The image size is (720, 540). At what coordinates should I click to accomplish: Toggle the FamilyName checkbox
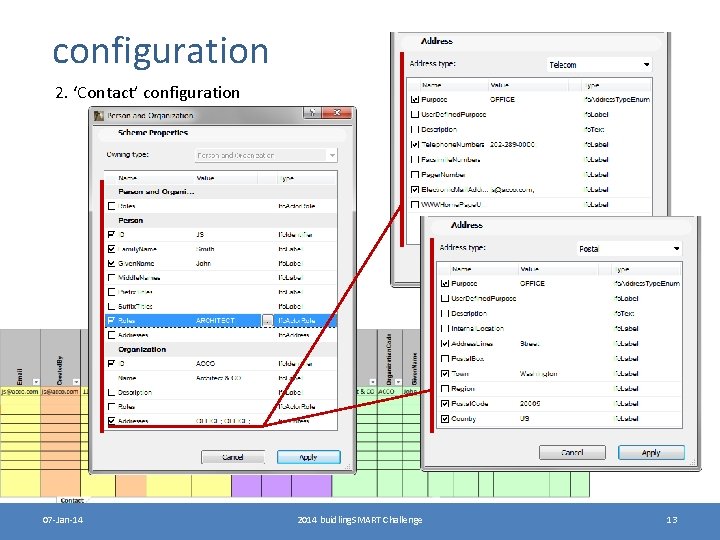click(x=111, y=249)
